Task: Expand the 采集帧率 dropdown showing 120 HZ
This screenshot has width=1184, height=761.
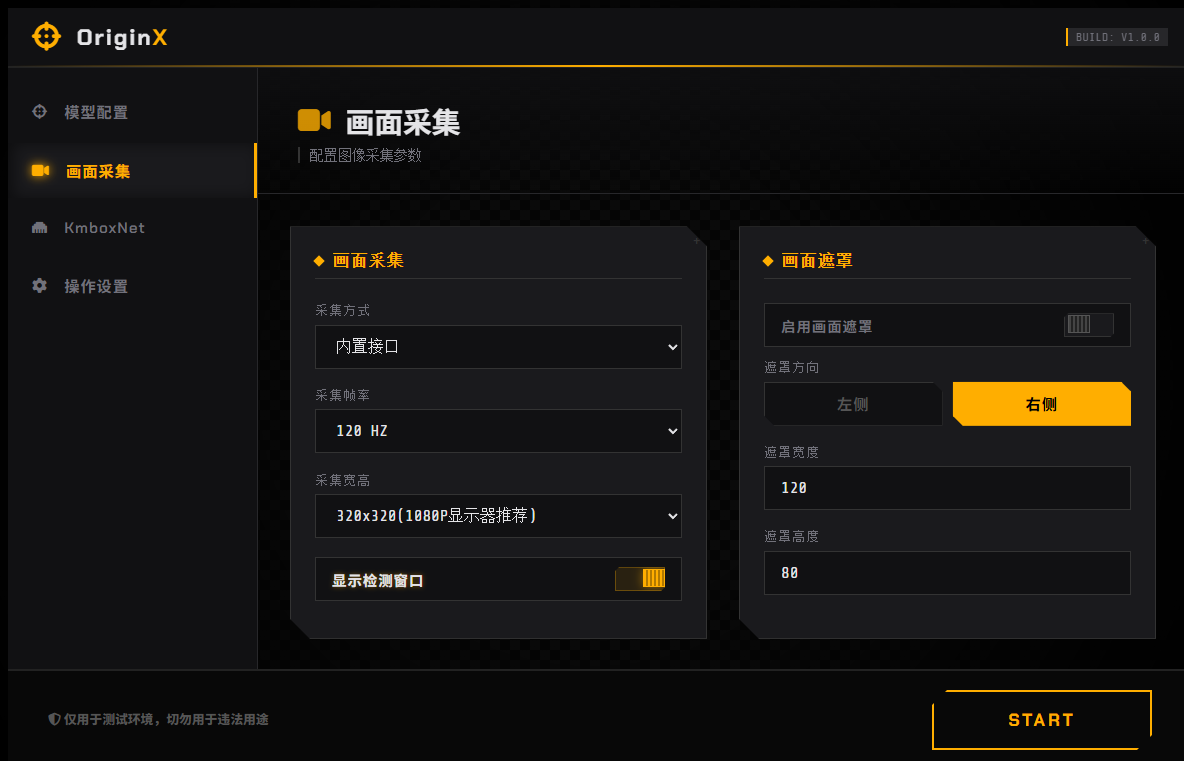Action: tap(498, 430)
